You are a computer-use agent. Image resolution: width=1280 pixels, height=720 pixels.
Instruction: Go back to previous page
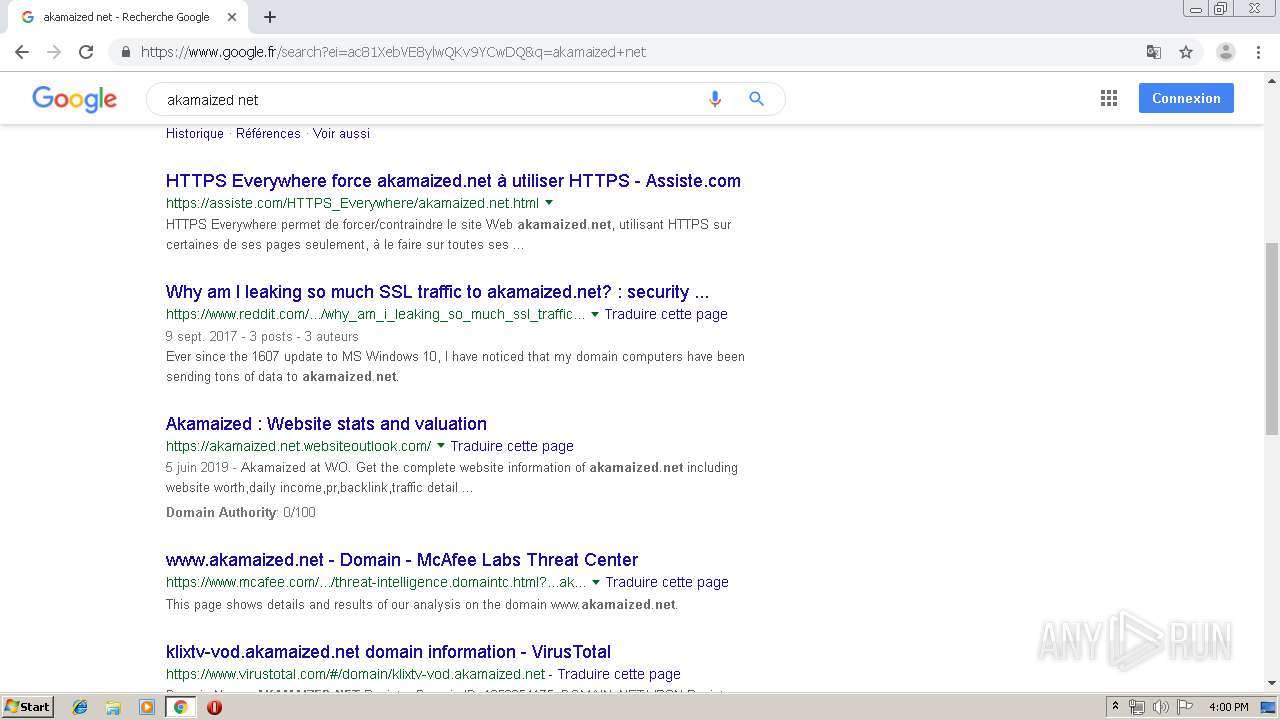(22, 52)
